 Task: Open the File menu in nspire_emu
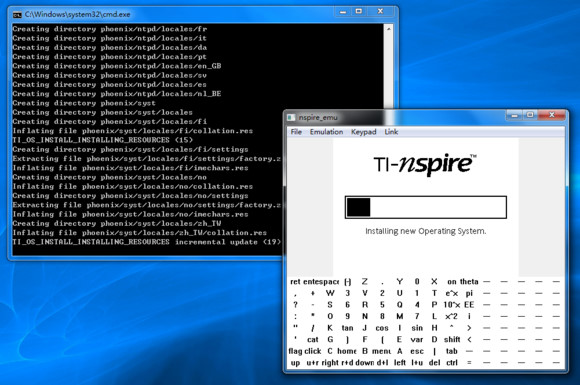pos(296,132)
